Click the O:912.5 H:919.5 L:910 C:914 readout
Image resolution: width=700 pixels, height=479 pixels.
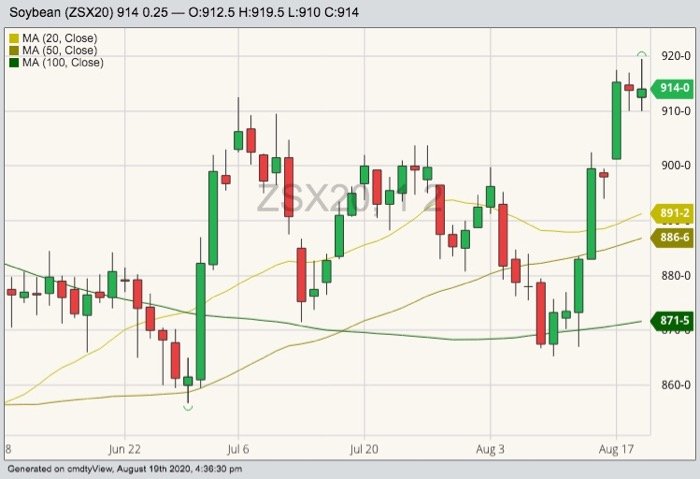point(274,12)
